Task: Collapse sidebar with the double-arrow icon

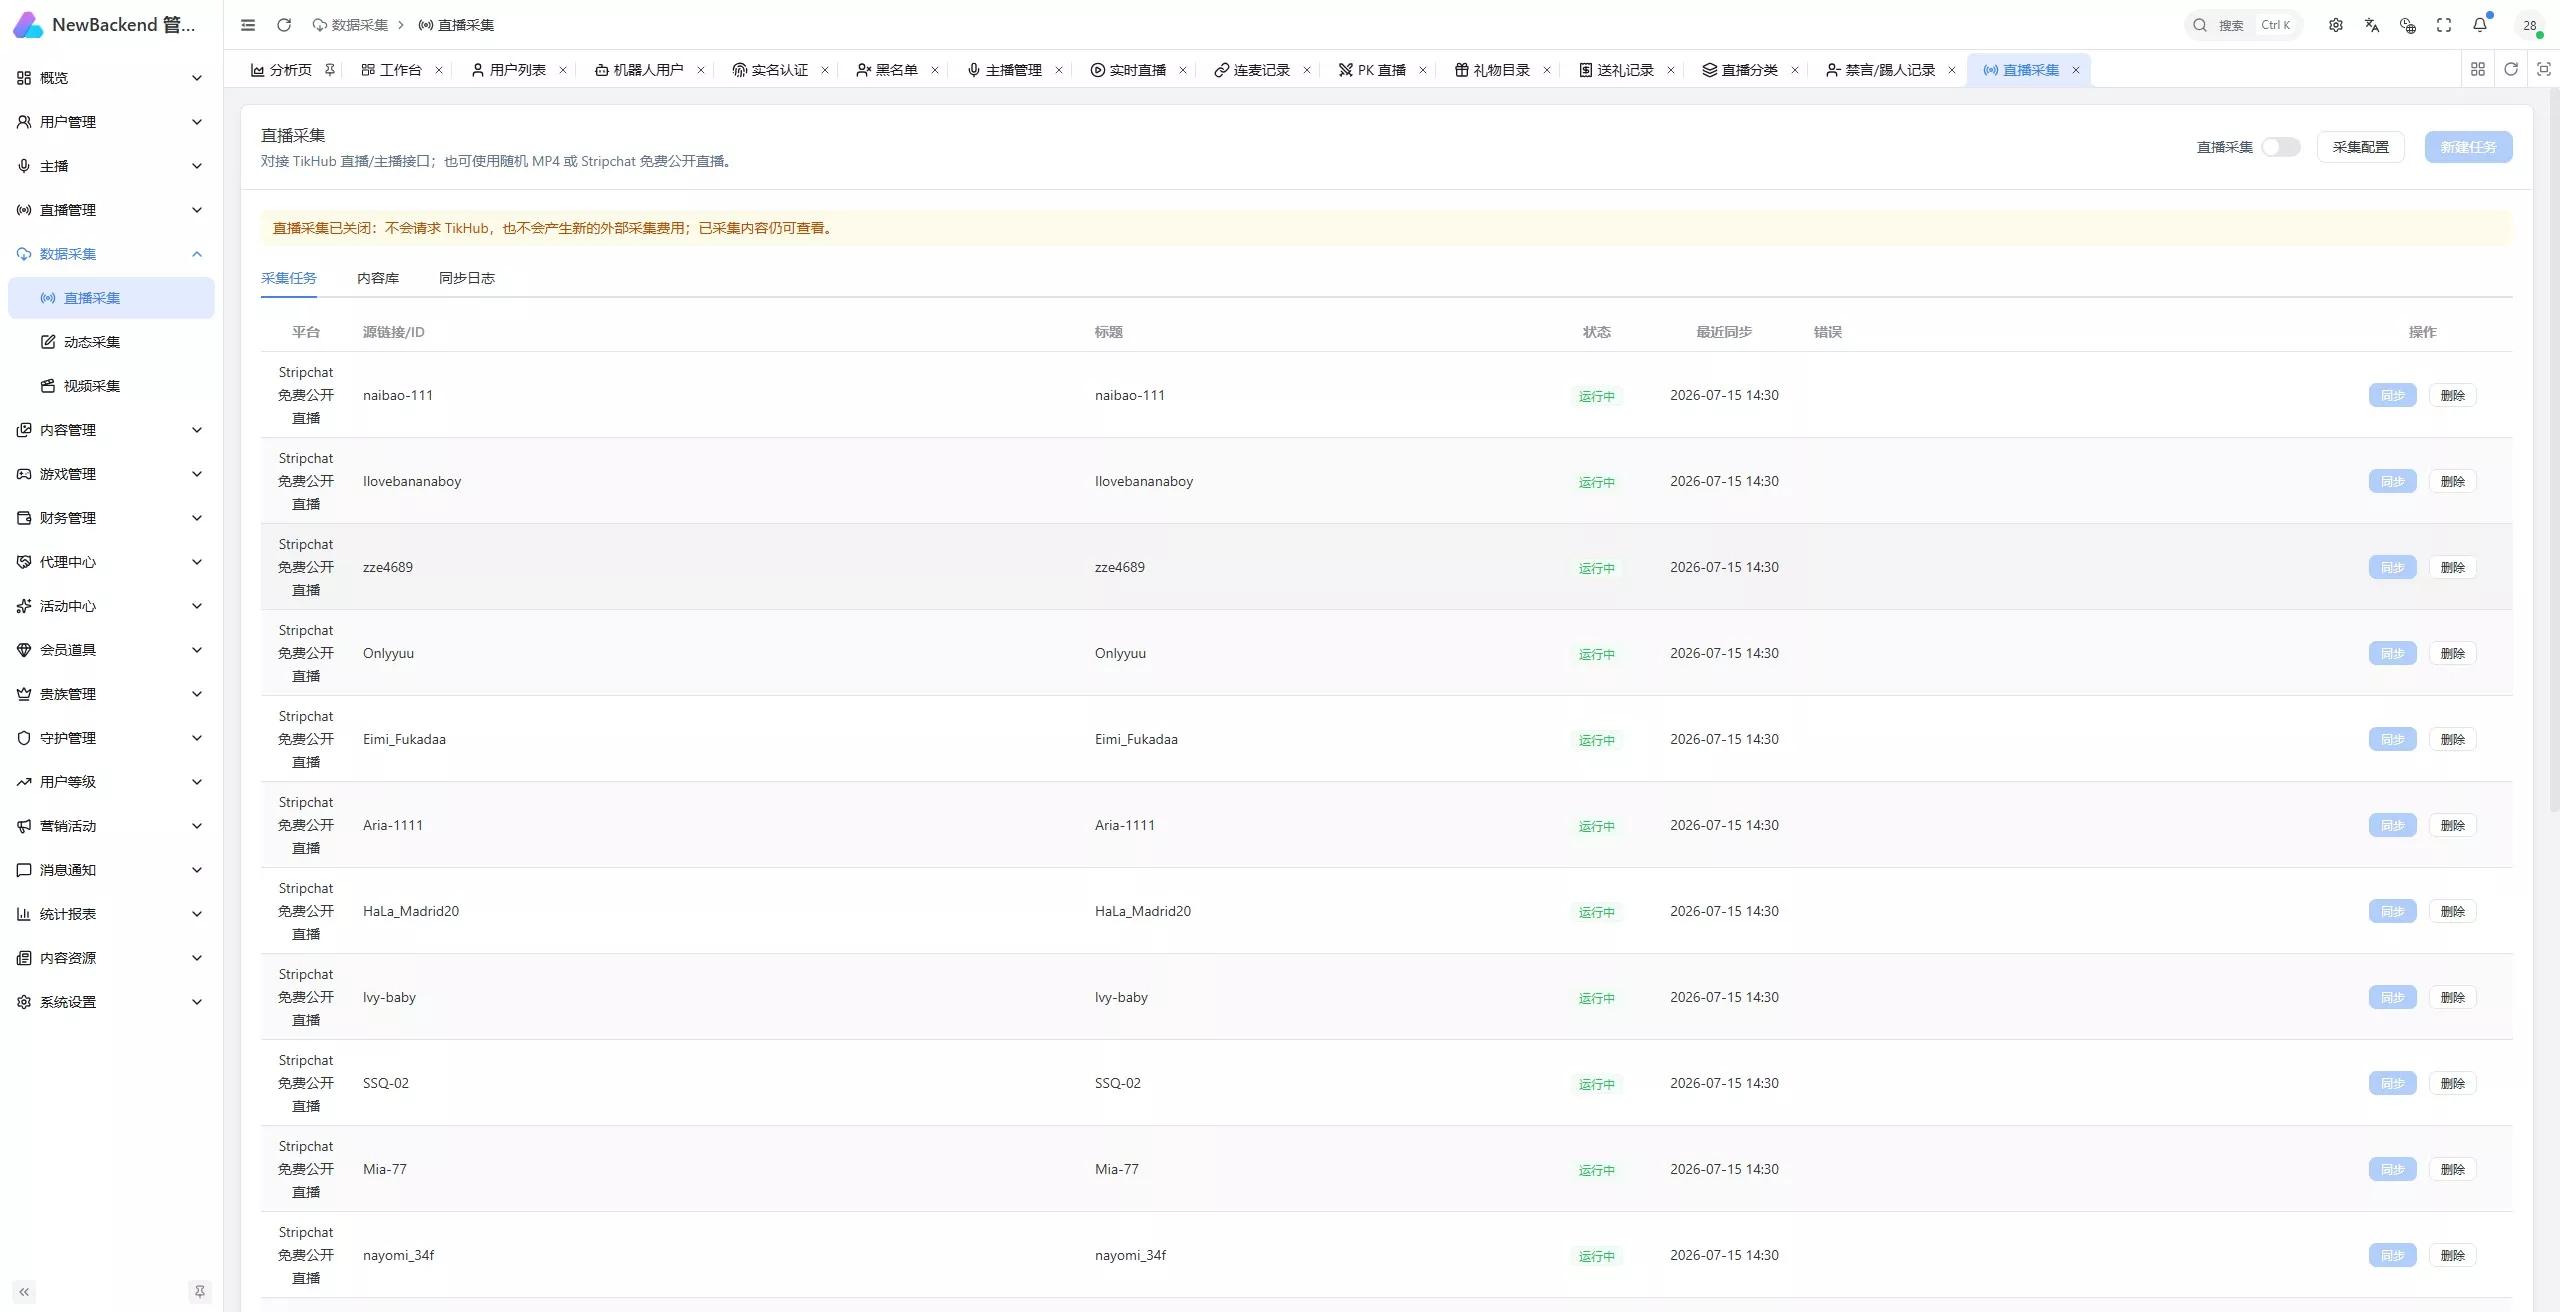Action: 24,1292
